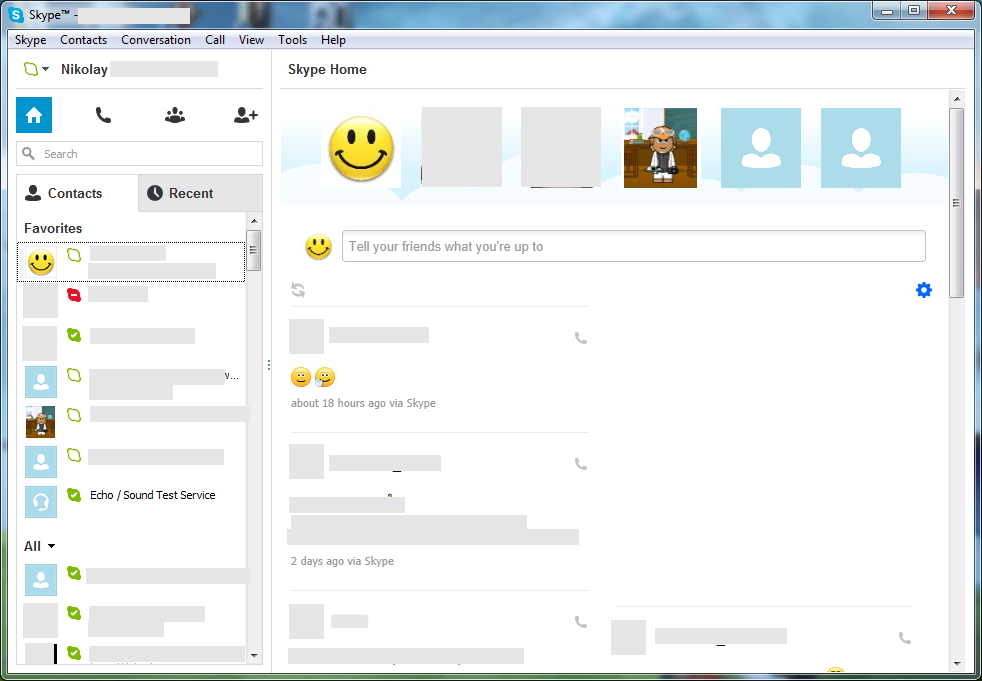Collapse the Favorites group header
Screen dimensions: 982x681
point(53,228)
